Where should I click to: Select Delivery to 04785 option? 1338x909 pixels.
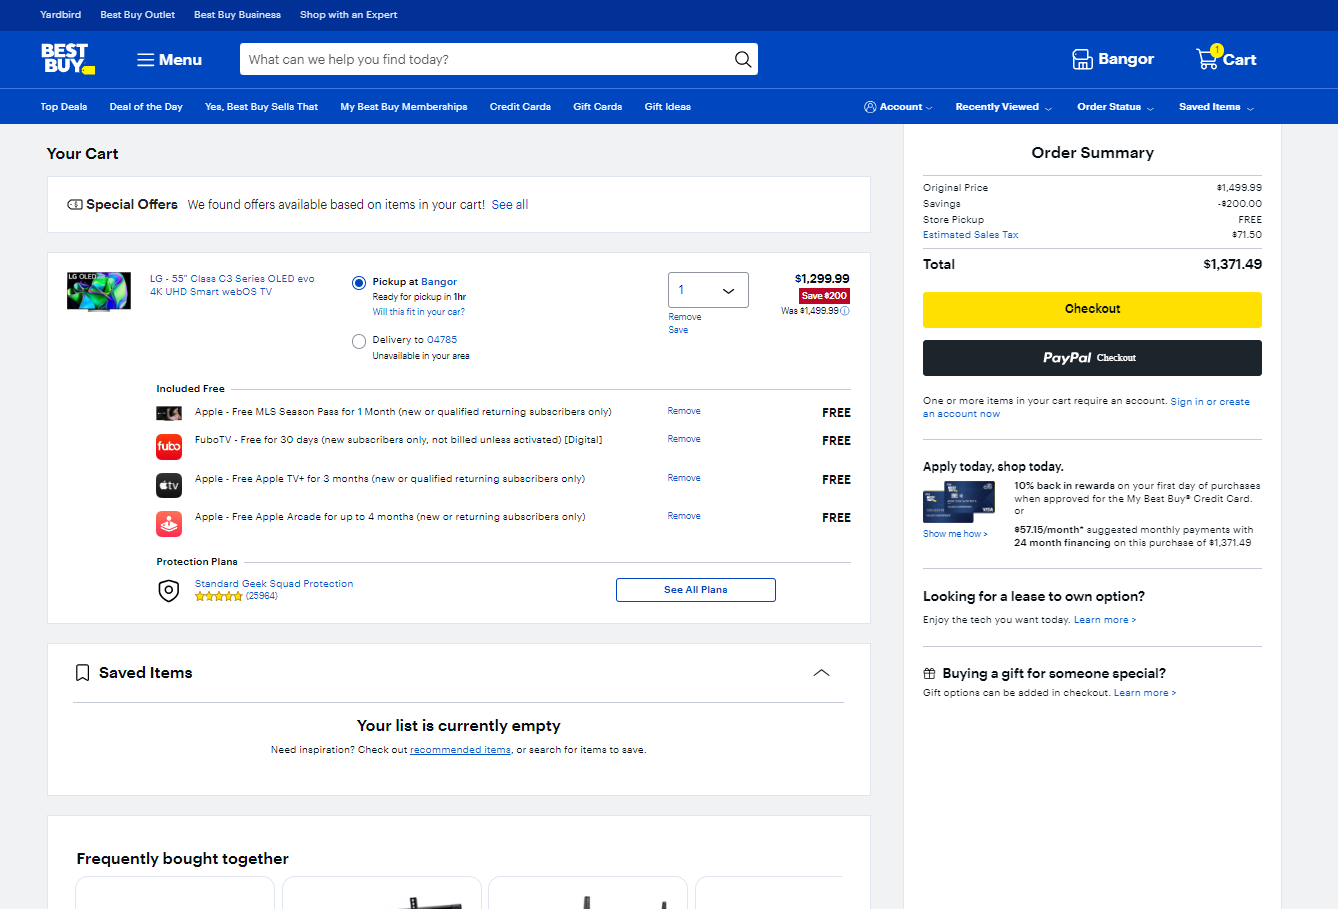click(x=359, y=342)
